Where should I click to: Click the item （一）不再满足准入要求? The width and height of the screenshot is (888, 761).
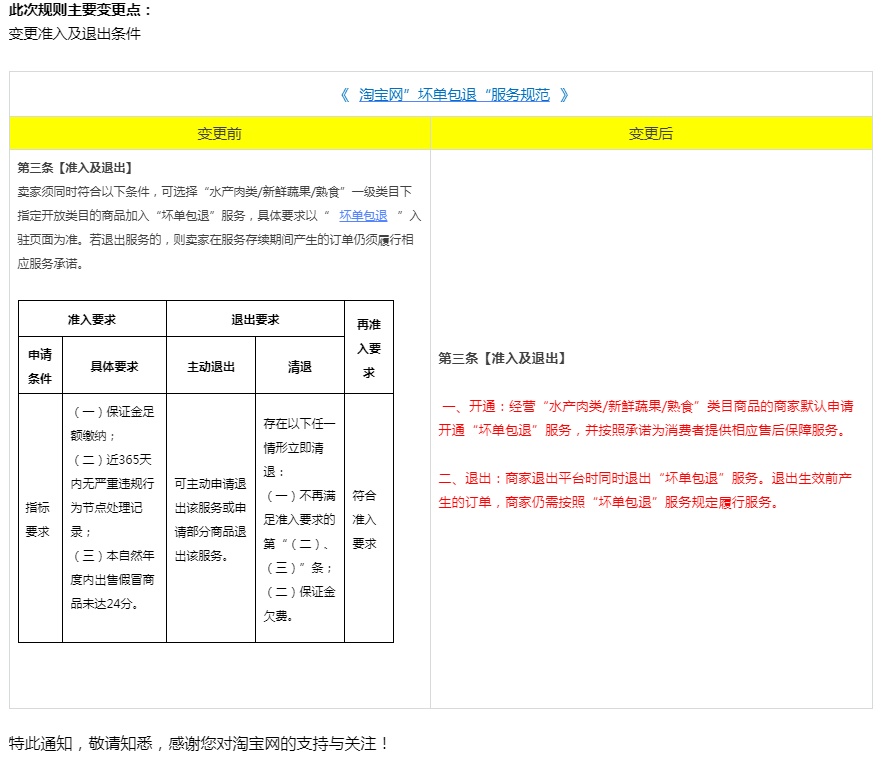point(299,532)
